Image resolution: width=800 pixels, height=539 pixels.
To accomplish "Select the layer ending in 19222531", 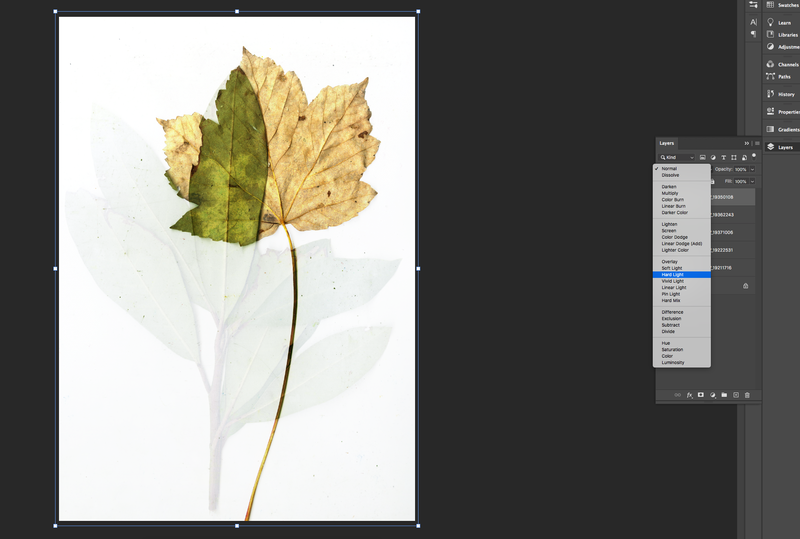I will coord(732,250).
